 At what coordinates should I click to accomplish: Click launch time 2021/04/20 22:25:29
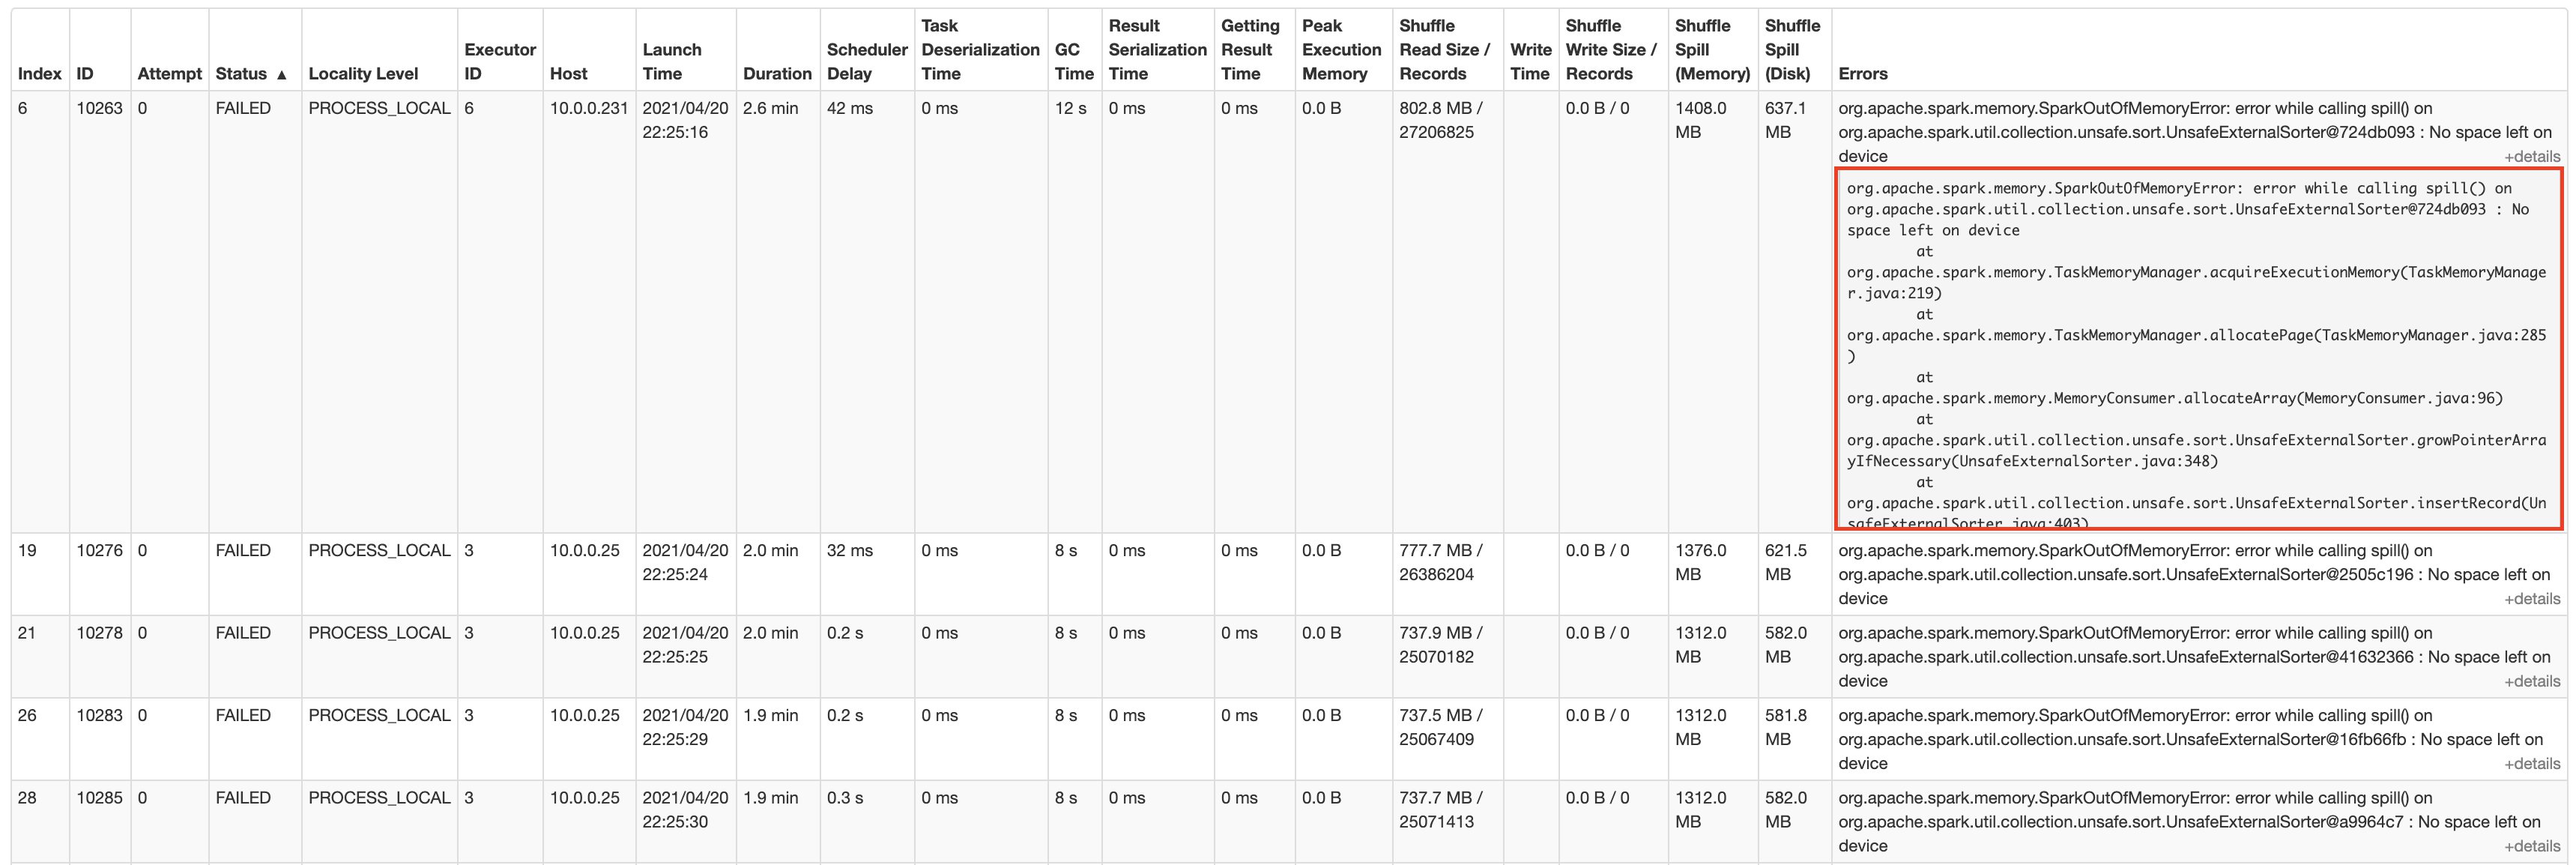pos(685,727)
